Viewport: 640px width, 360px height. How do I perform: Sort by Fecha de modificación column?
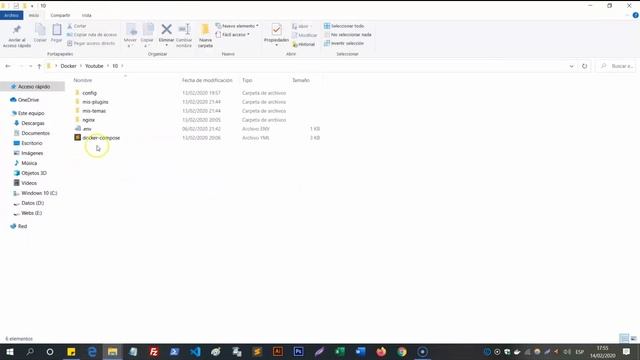tap(207, 80)
